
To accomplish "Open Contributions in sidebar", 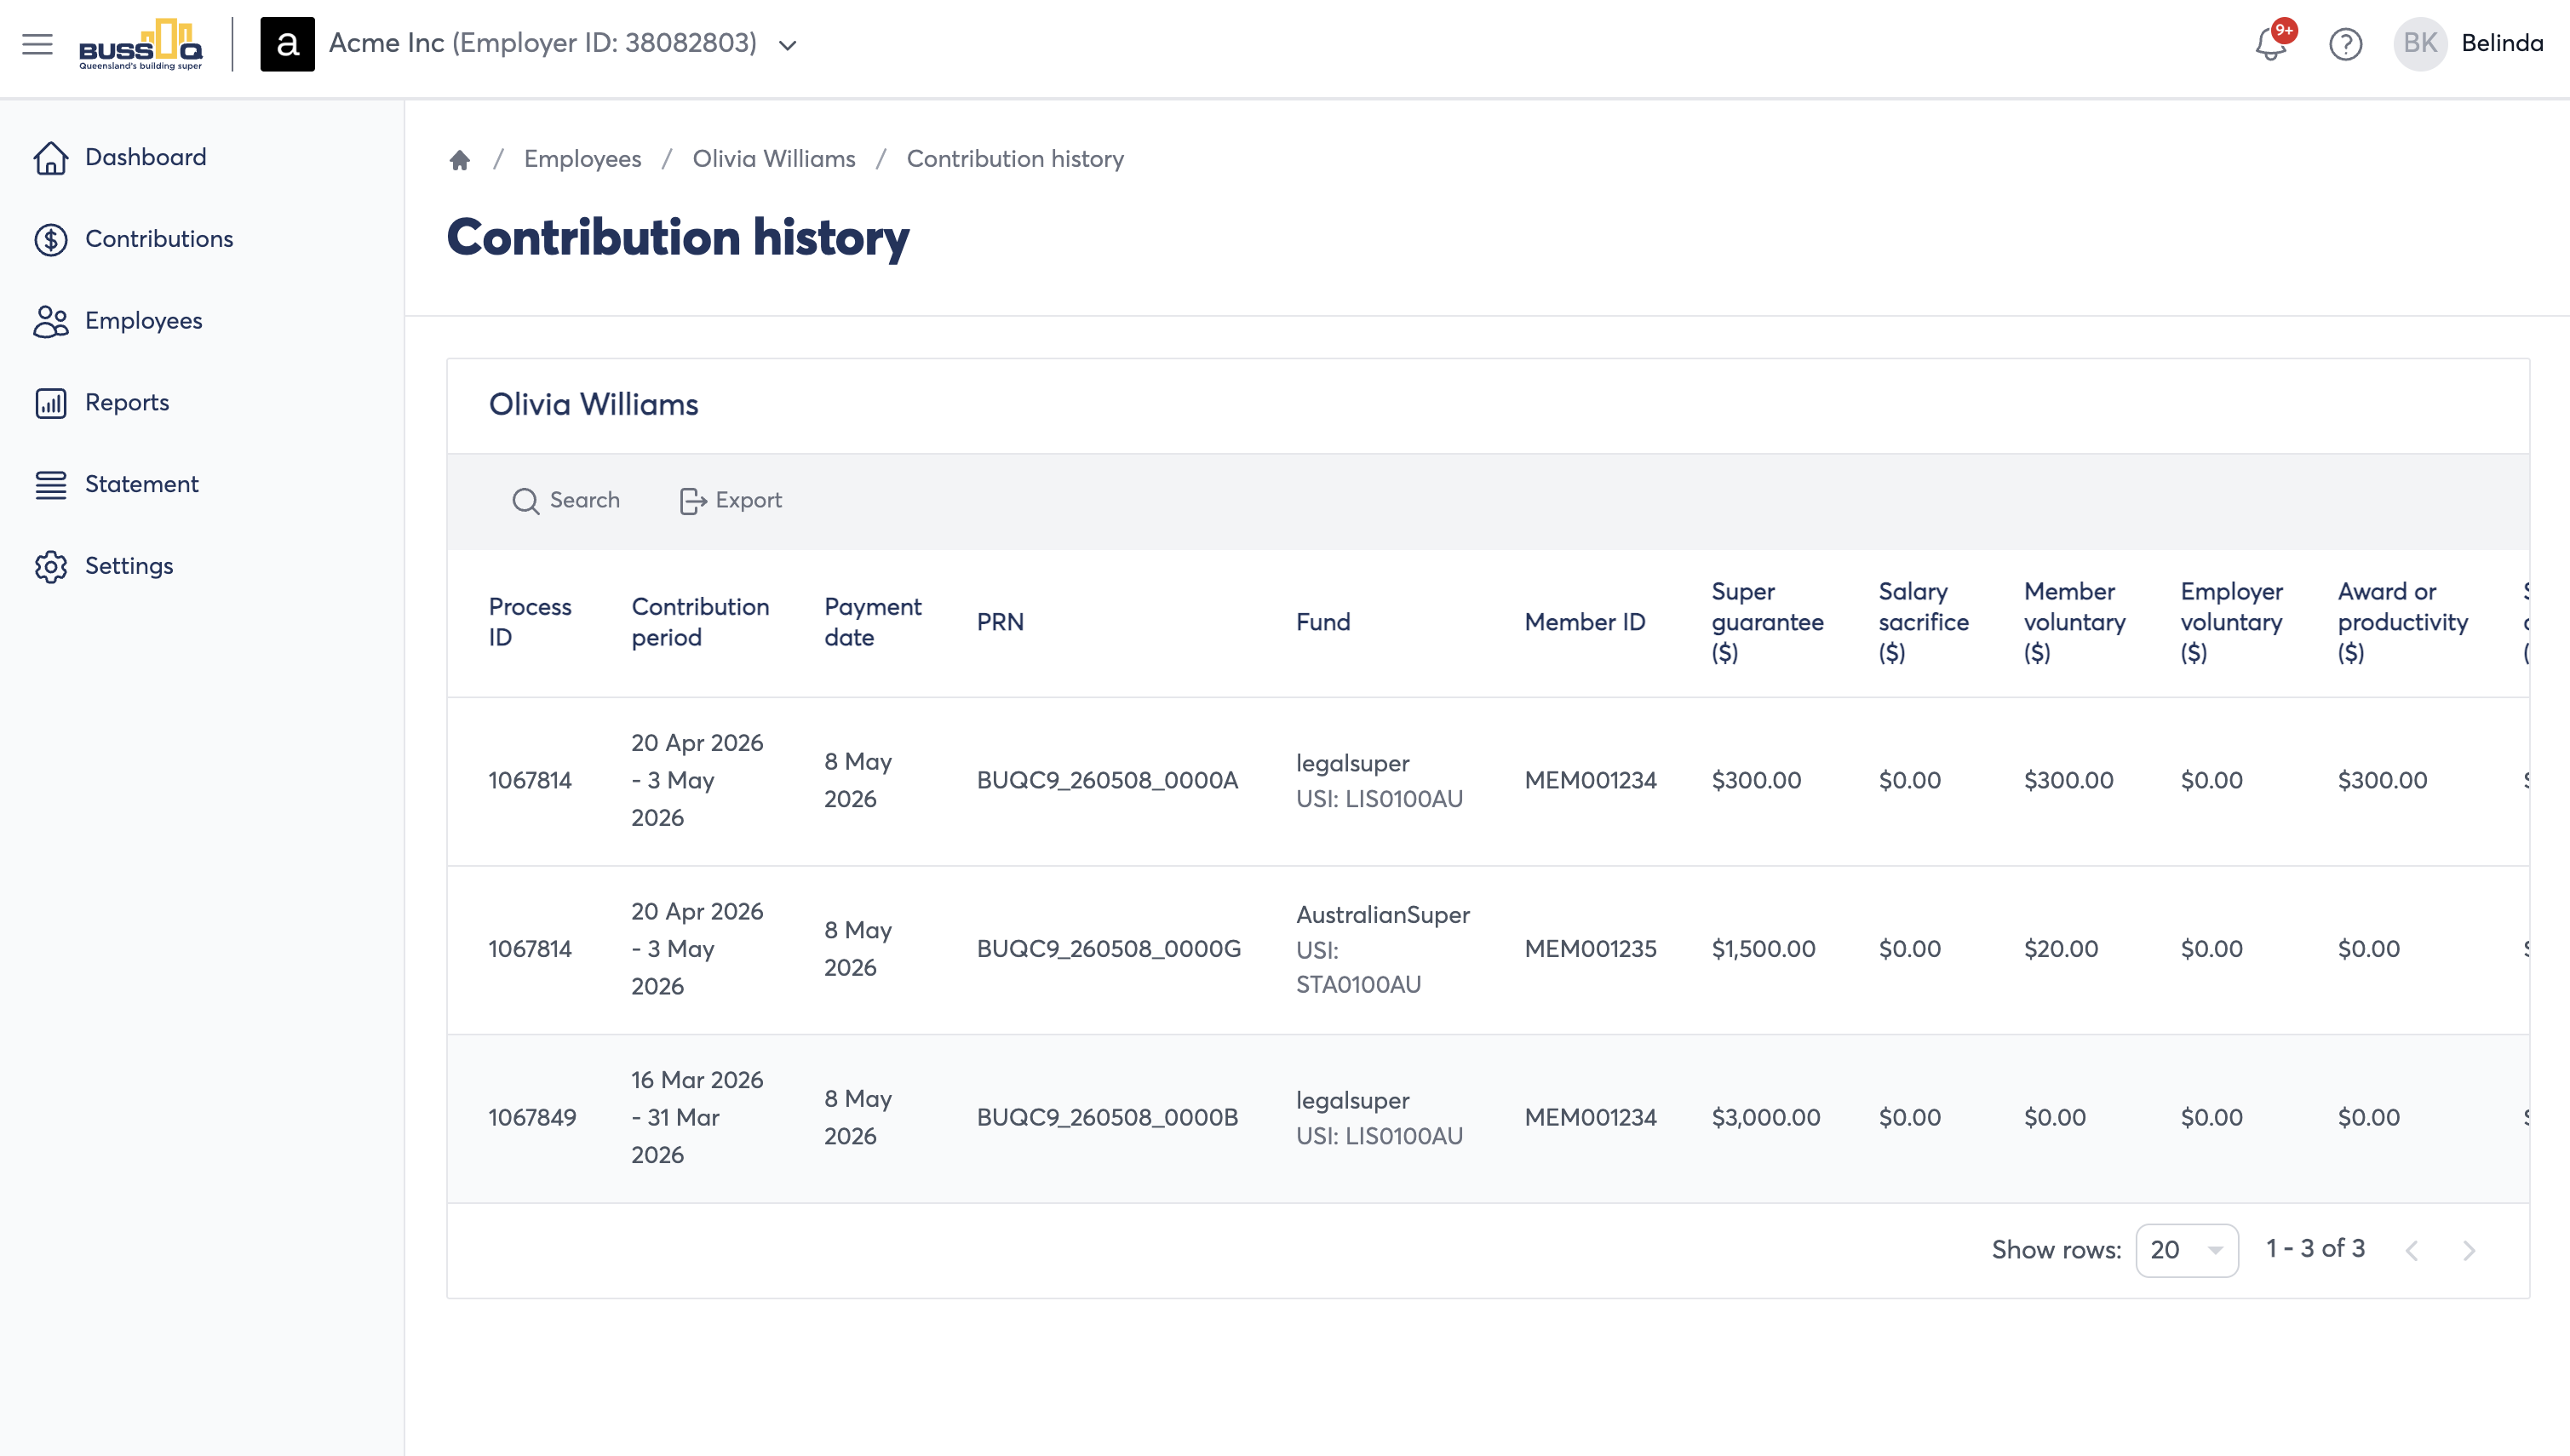I will point(159,239).
